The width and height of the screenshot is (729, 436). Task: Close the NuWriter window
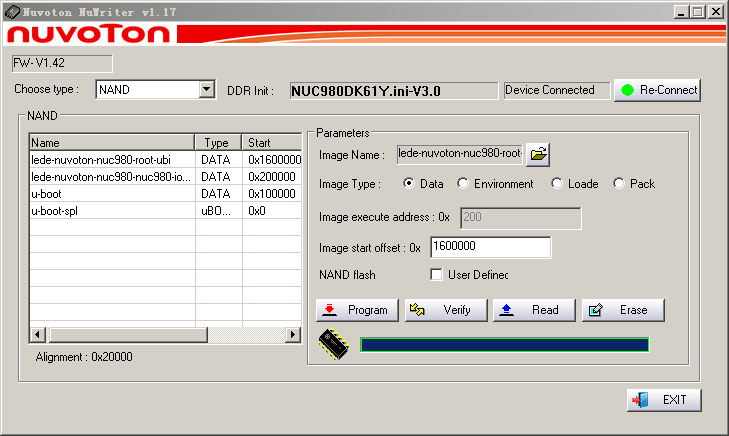[716, 12]
